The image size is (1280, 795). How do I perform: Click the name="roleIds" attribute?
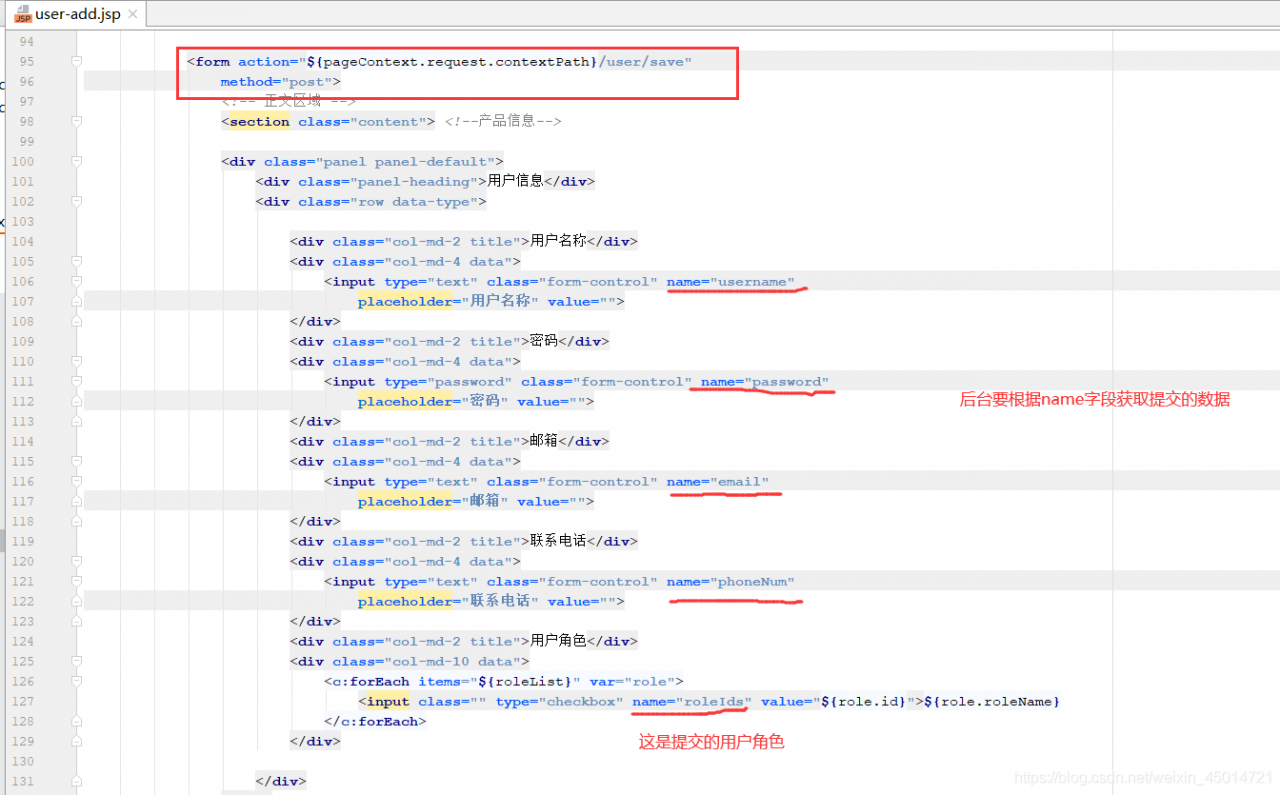pyautogui.click(x=692, y=702)
